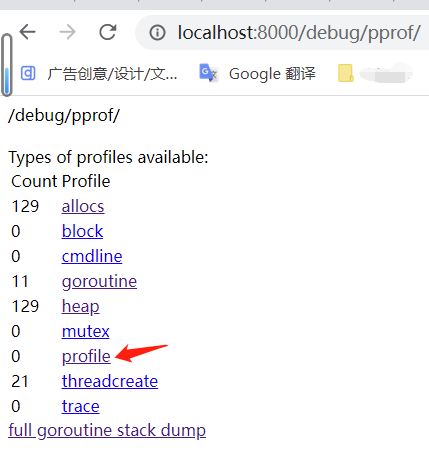Image resolution: width=429 pixels, height=456 pixels.
Task: Click the 广告创意/设计/文... bookmark label
Action: click(x=112, y=74)
